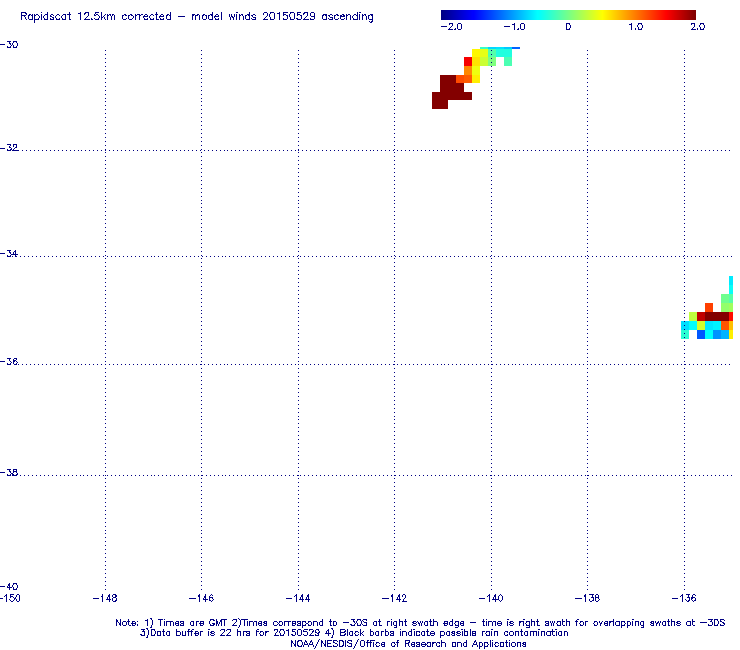
Task: Click the -40 latitude axis label
Action: pos(9,587)
